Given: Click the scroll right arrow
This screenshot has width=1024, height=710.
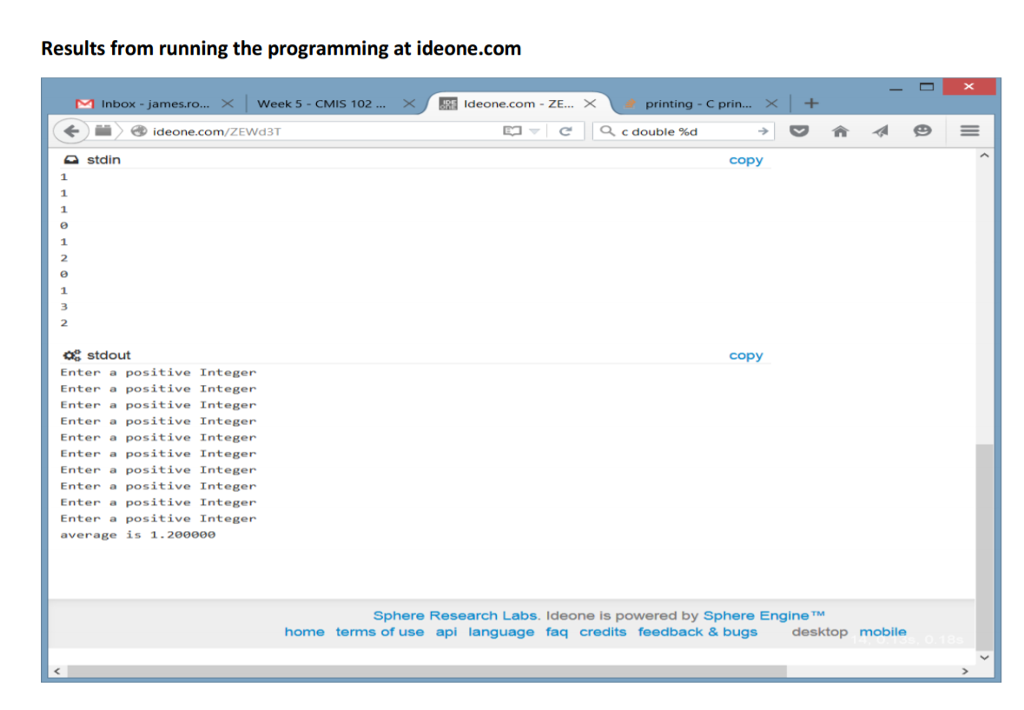Looking at the screenshot, I should 965,671.
